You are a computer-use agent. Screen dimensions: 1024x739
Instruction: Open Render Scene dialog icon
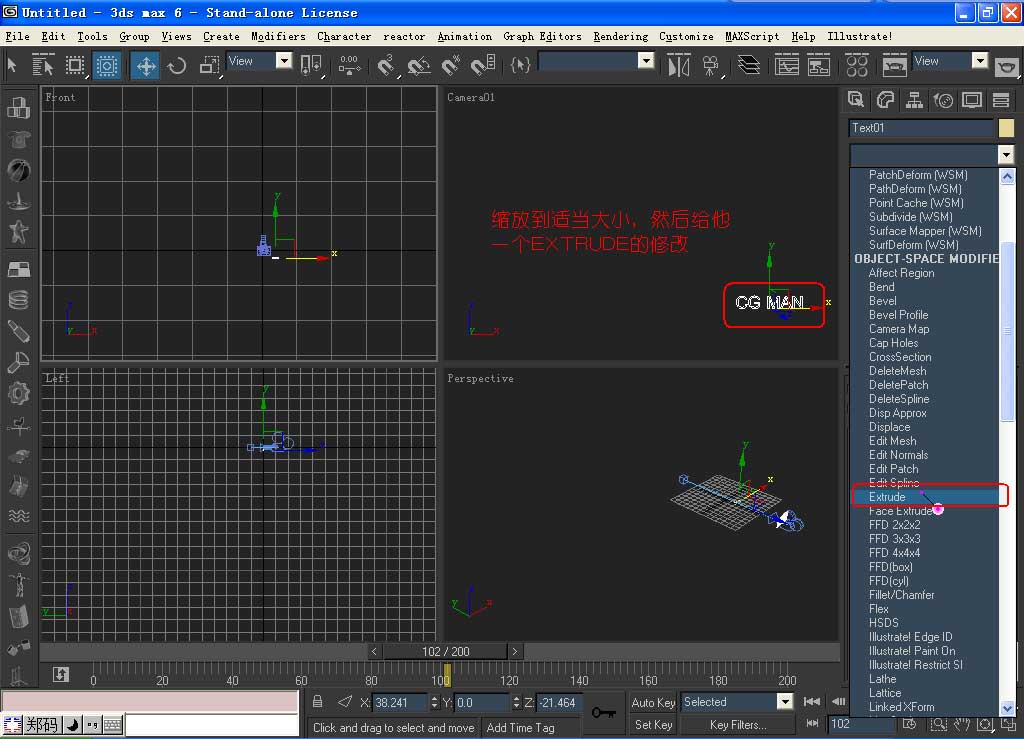(x=894, y=65)
